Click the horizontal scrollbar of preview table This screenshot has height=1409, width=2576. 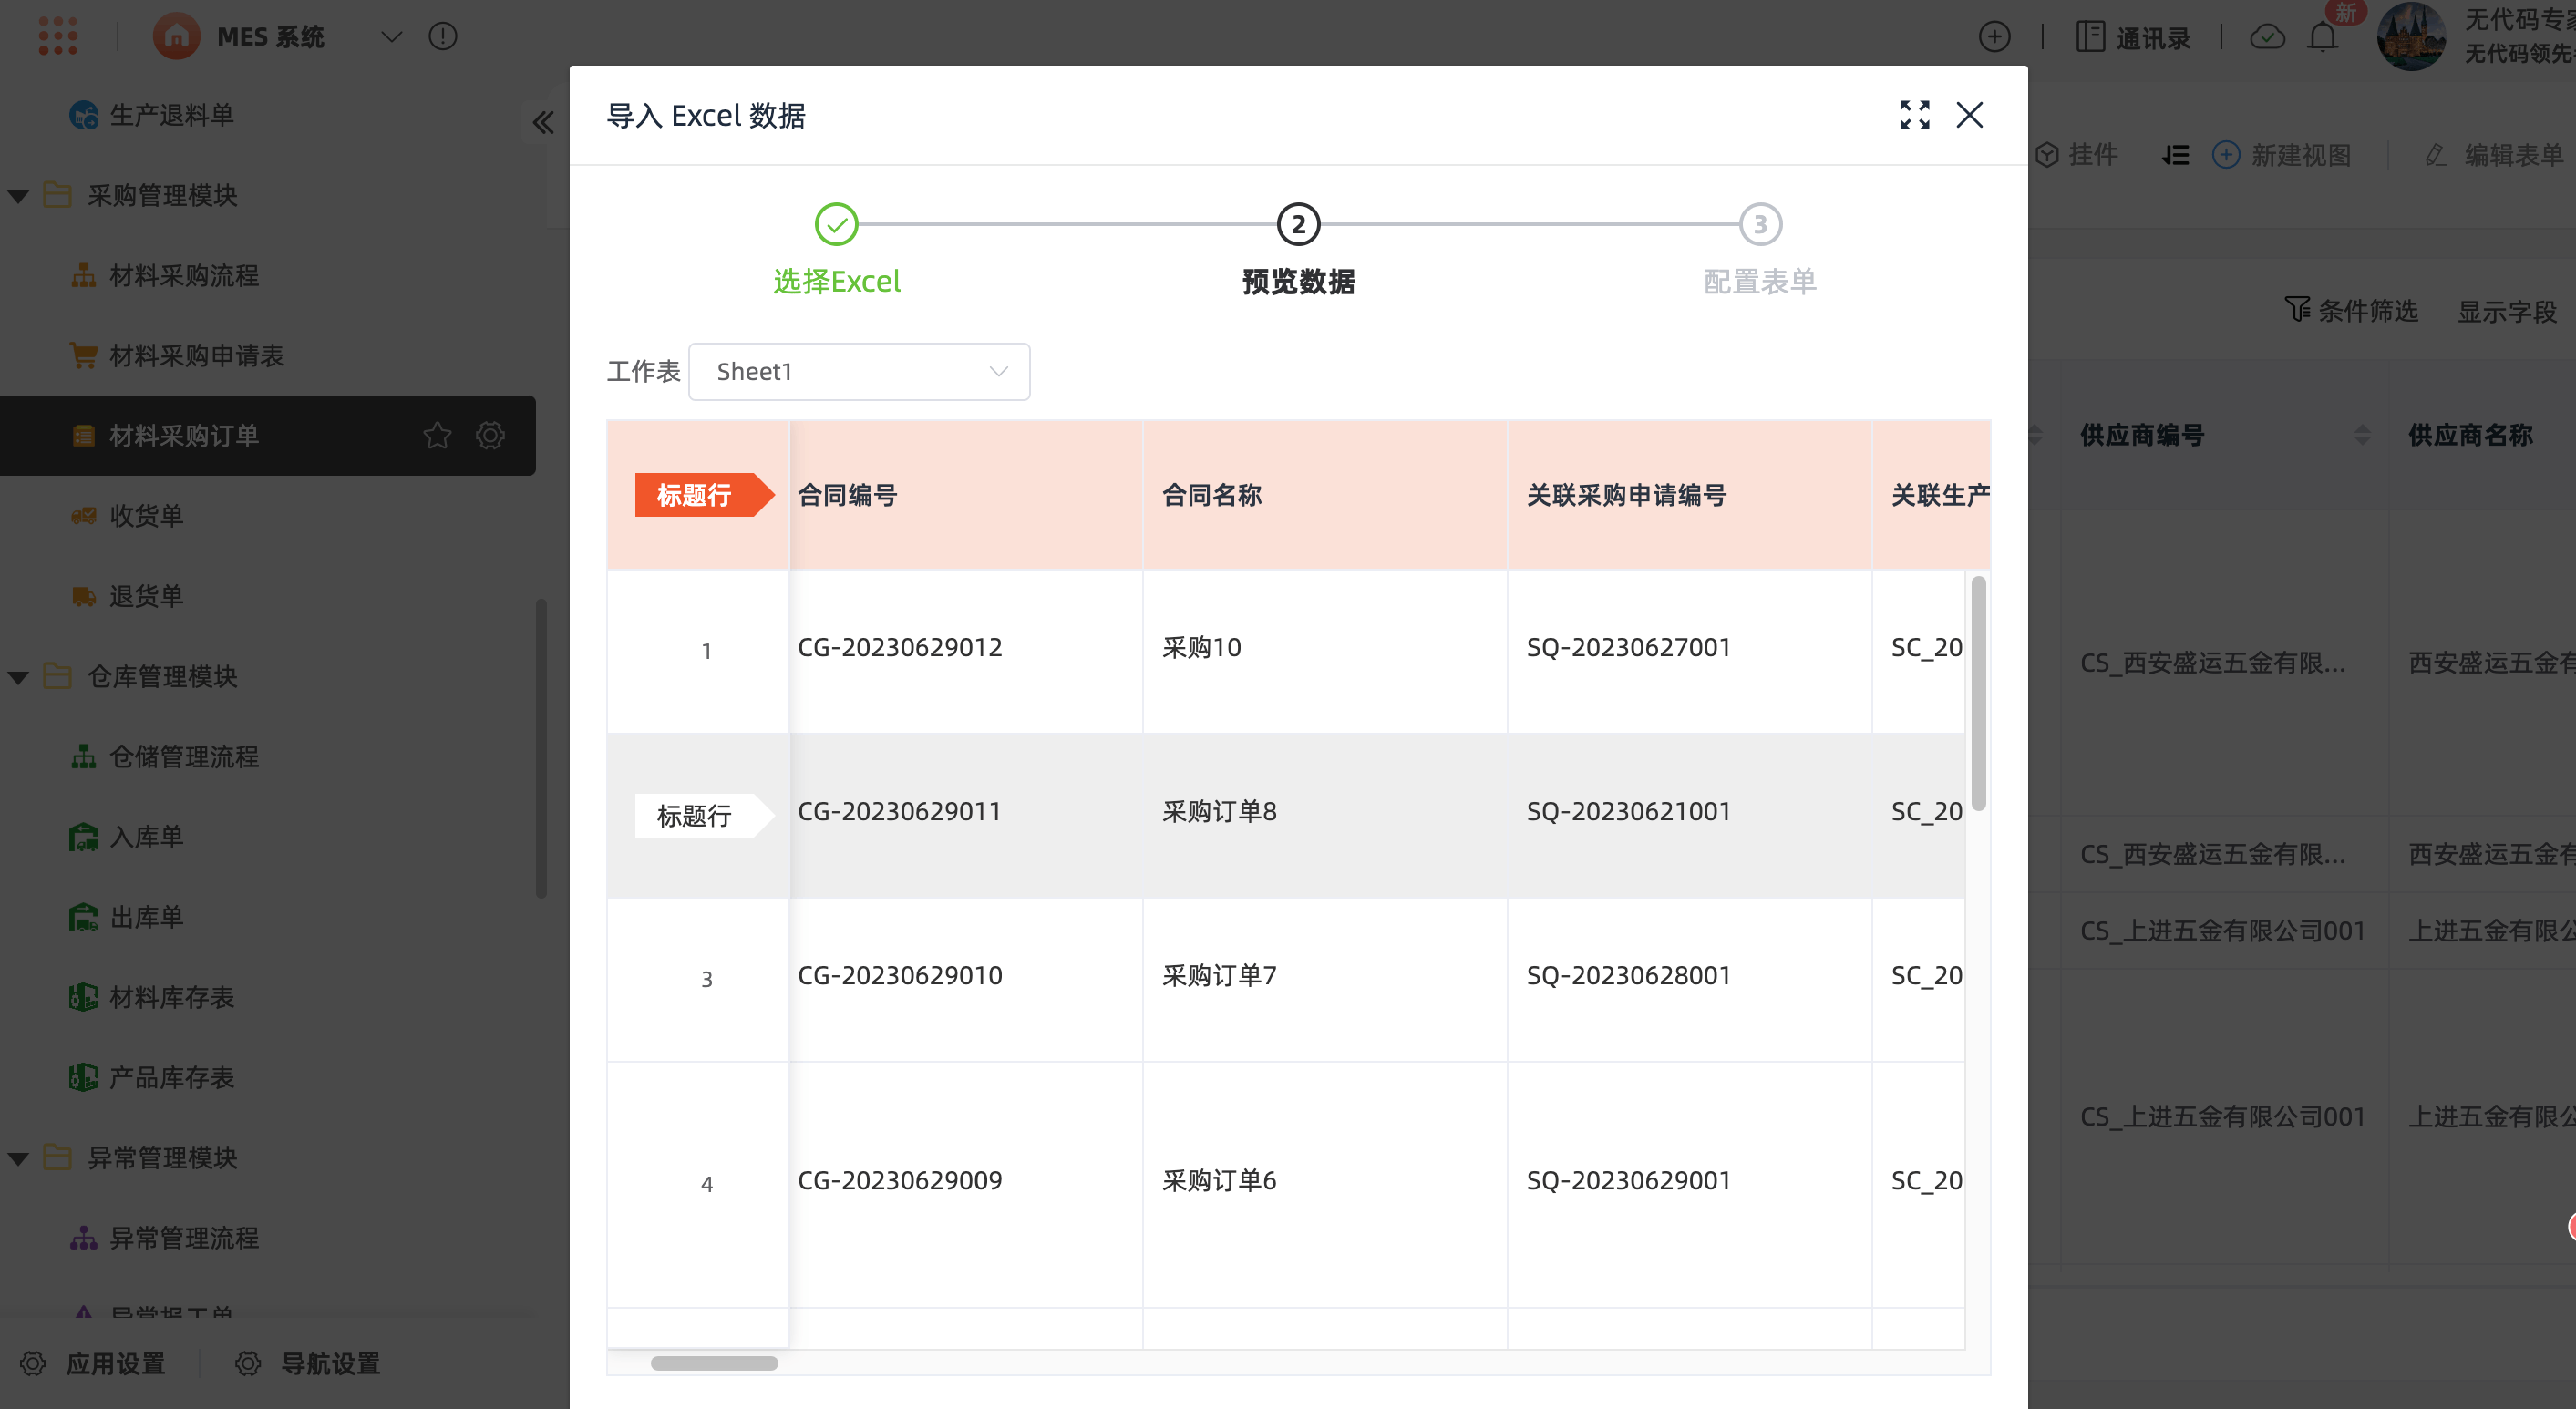714,1363
